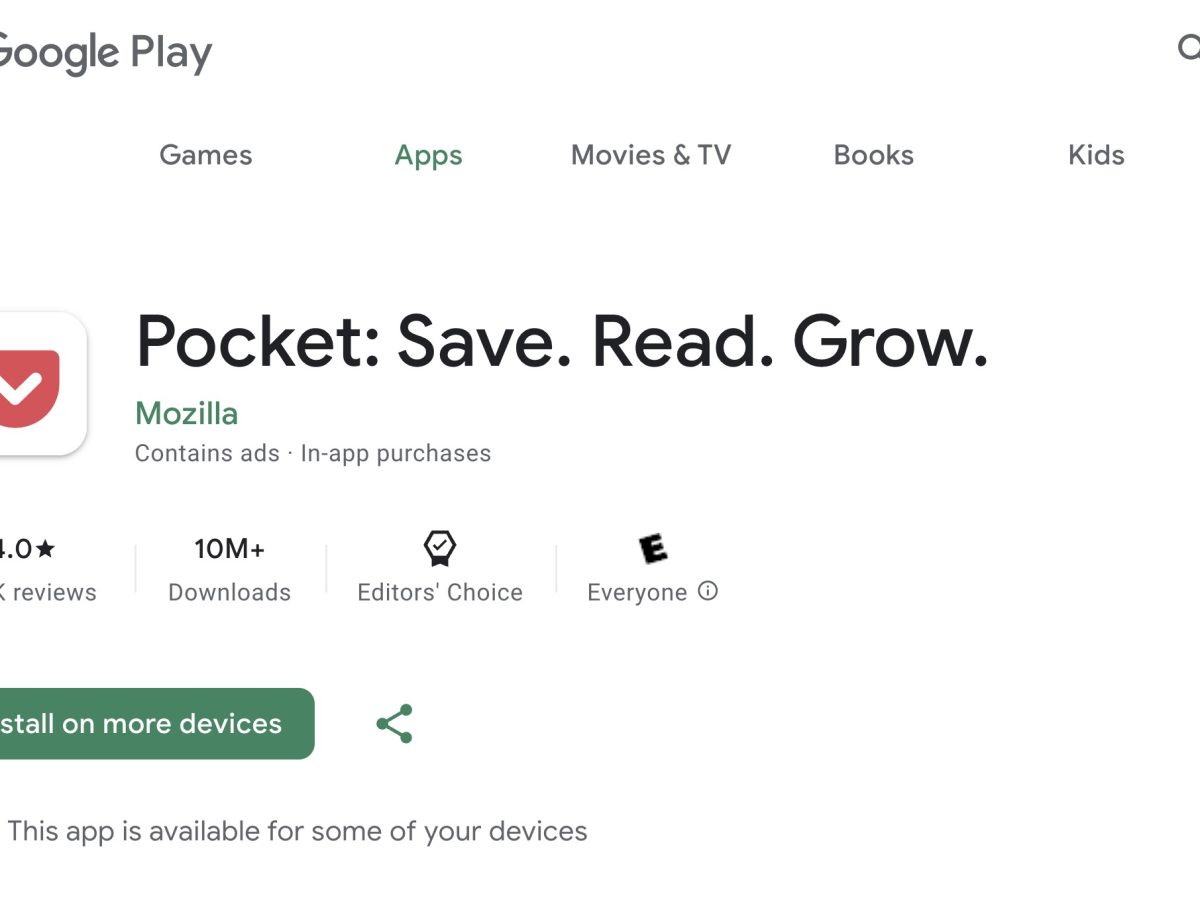Go to the Books tab
The height and width of the screenshot is (900, 1200).
click(874, 155)
